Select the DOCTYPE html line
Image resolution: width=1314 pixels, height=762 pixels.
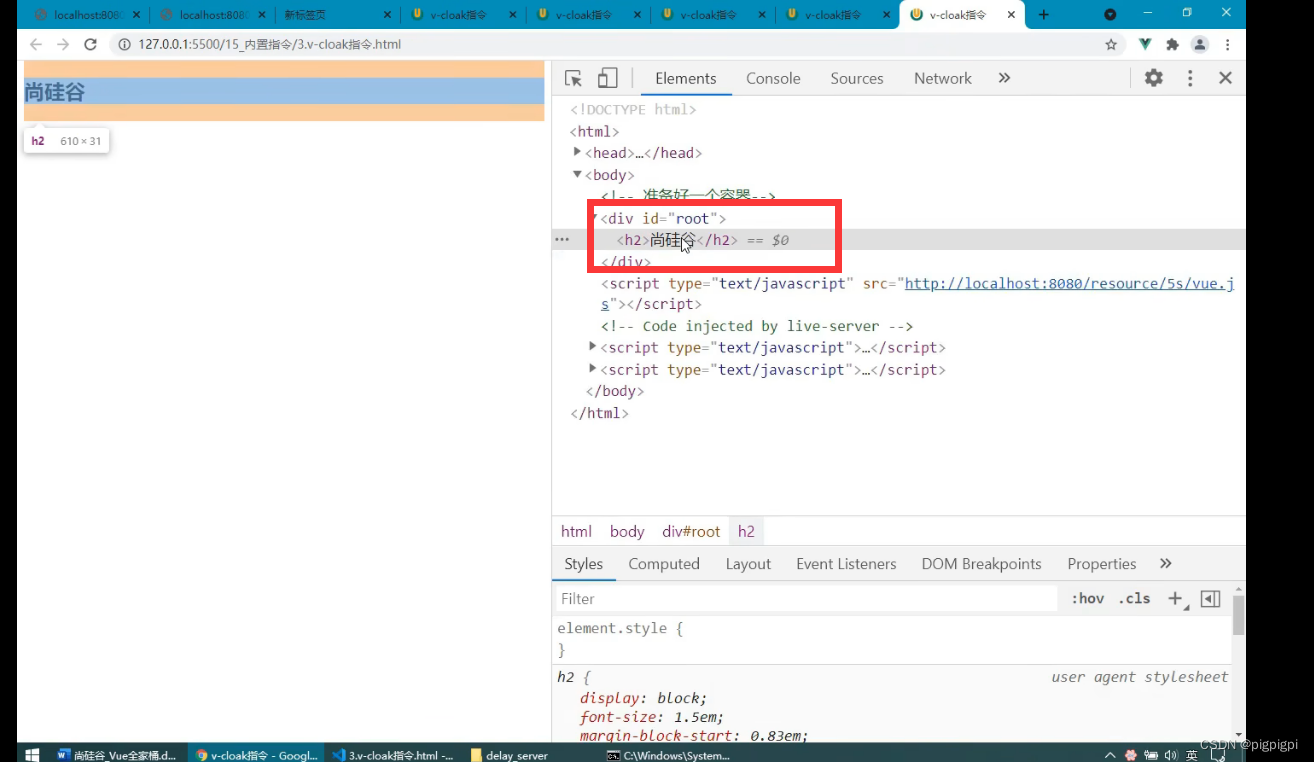pos(633,109)
